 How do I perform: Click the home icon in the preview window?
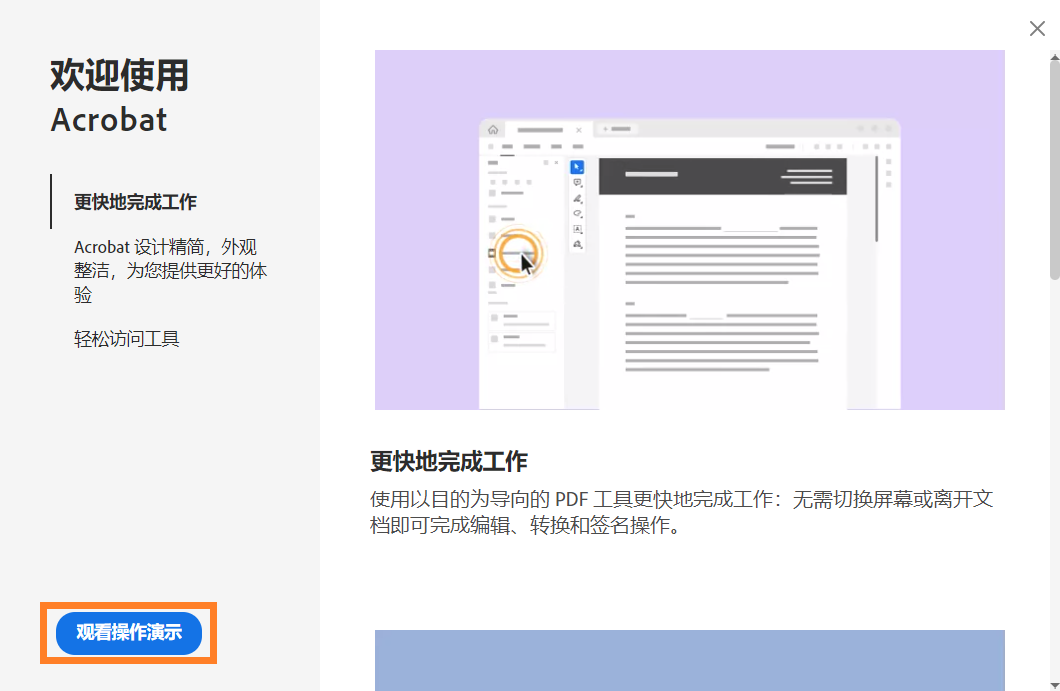click(493, 130)
